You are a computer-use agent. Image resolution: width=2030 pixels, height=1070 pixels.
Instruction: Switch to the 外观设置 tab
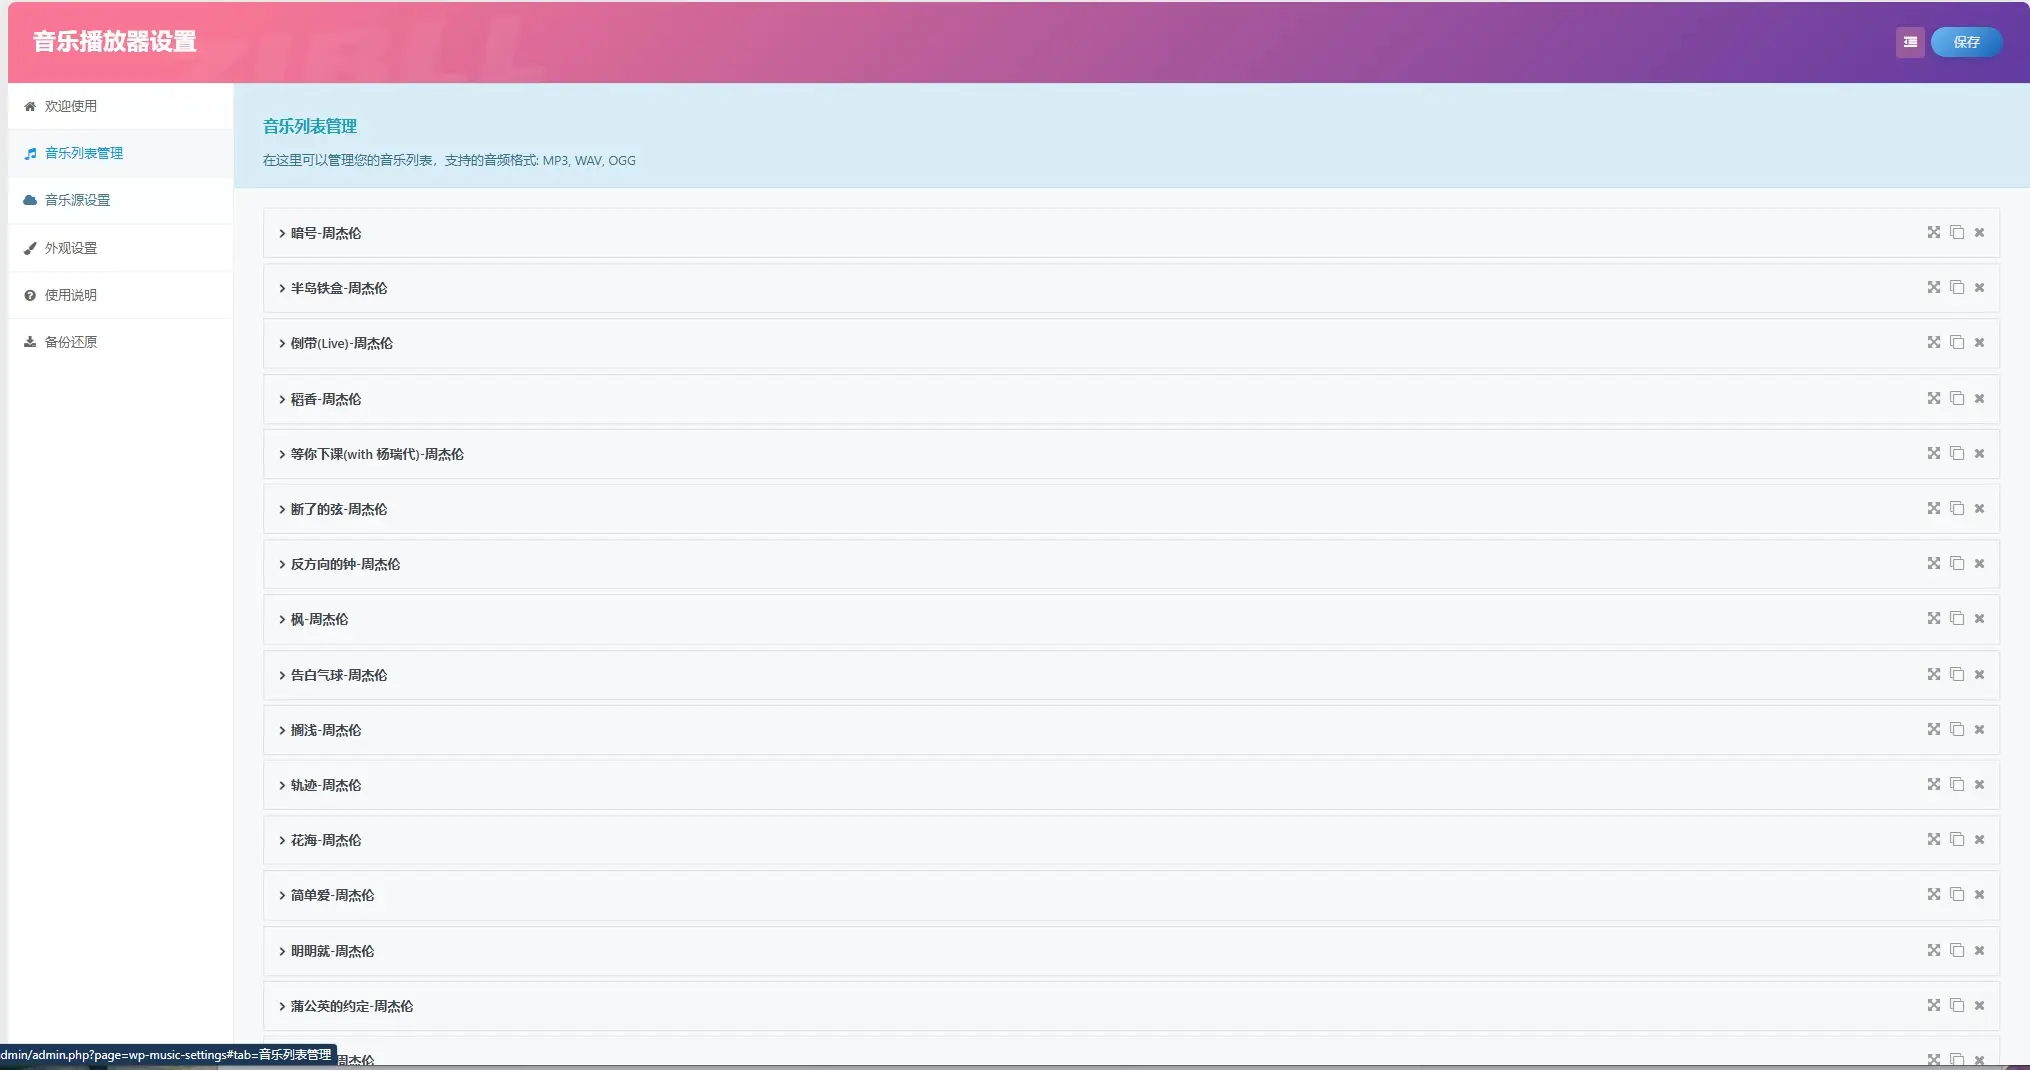[x=71, y=248]
